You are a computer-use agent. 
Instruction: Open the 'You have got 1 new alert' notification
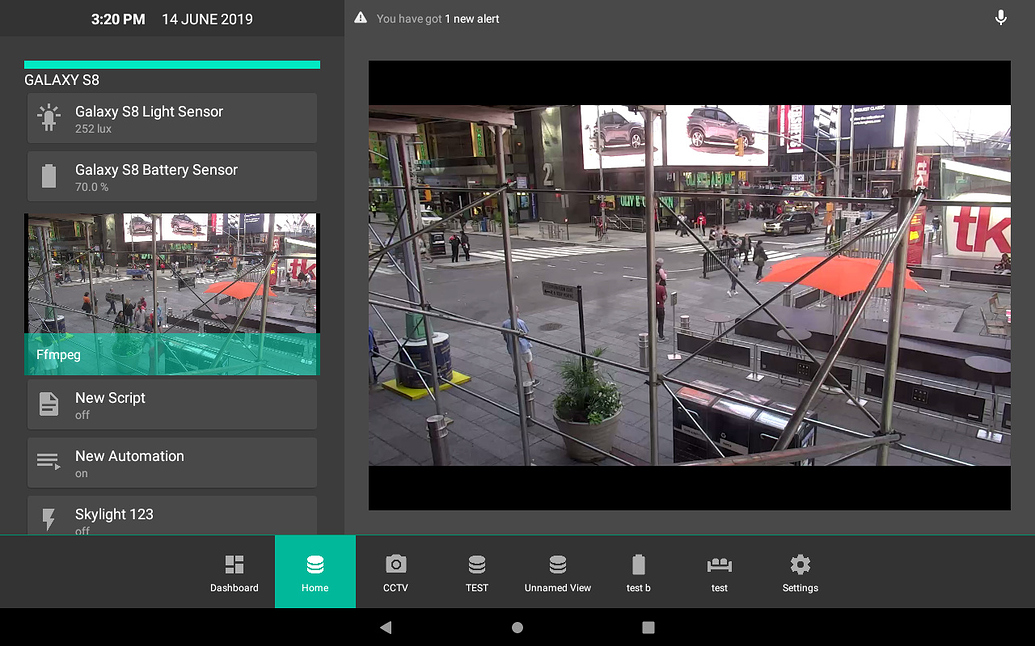[438, 19]
